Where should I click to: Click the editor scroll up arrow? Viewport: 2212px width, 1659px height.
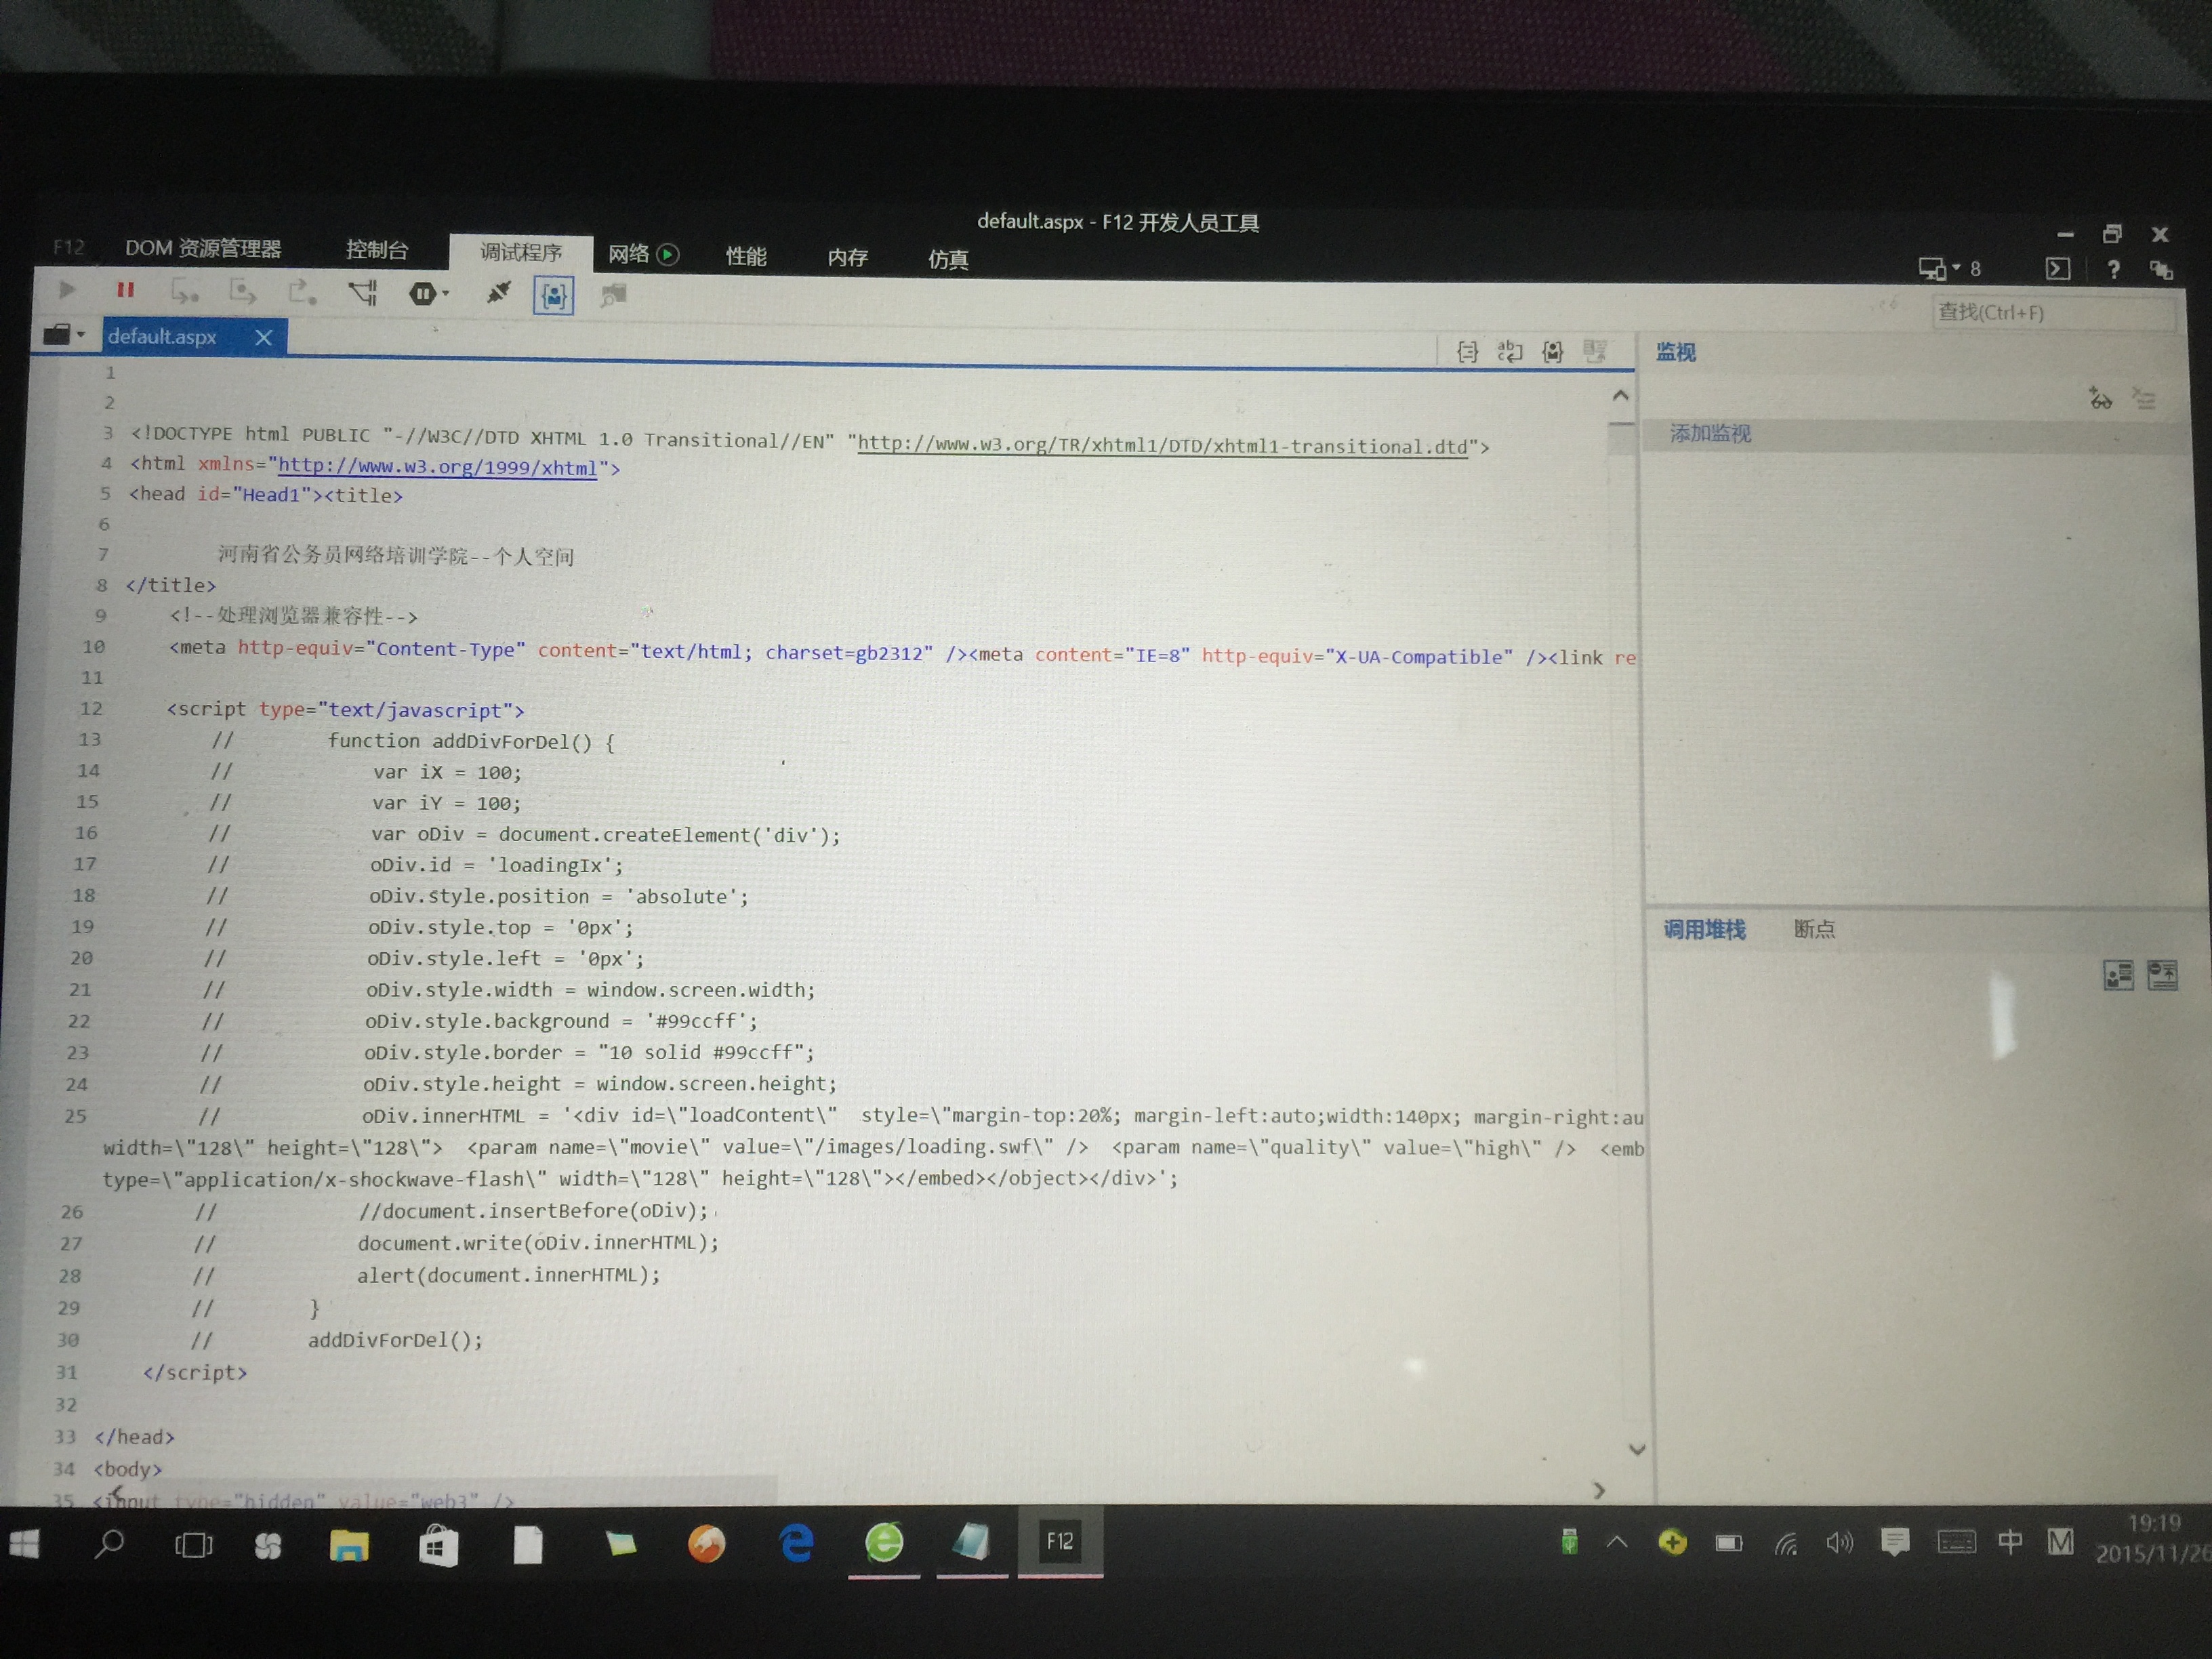pyautogui.click(x=1620, y=396)
